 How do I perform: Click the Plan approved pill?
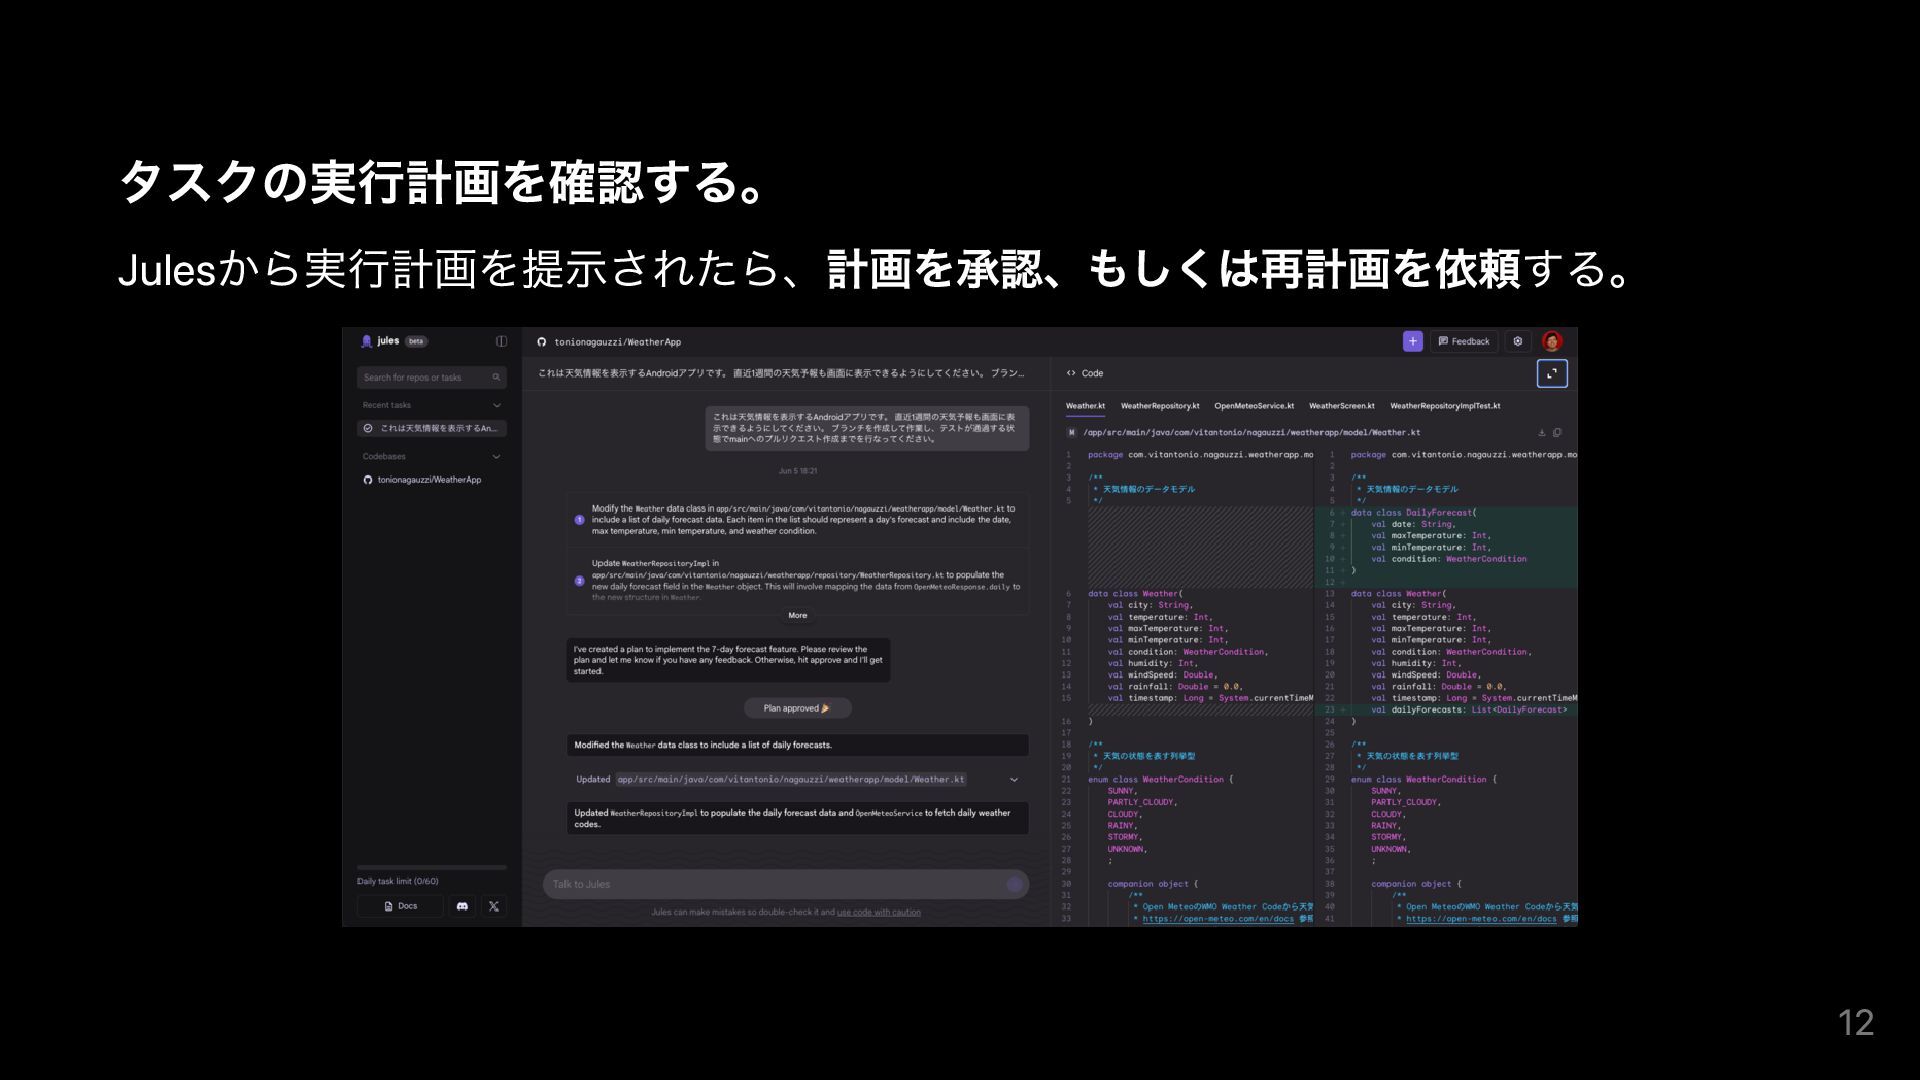pyautogui.click(x=798, y=708)
